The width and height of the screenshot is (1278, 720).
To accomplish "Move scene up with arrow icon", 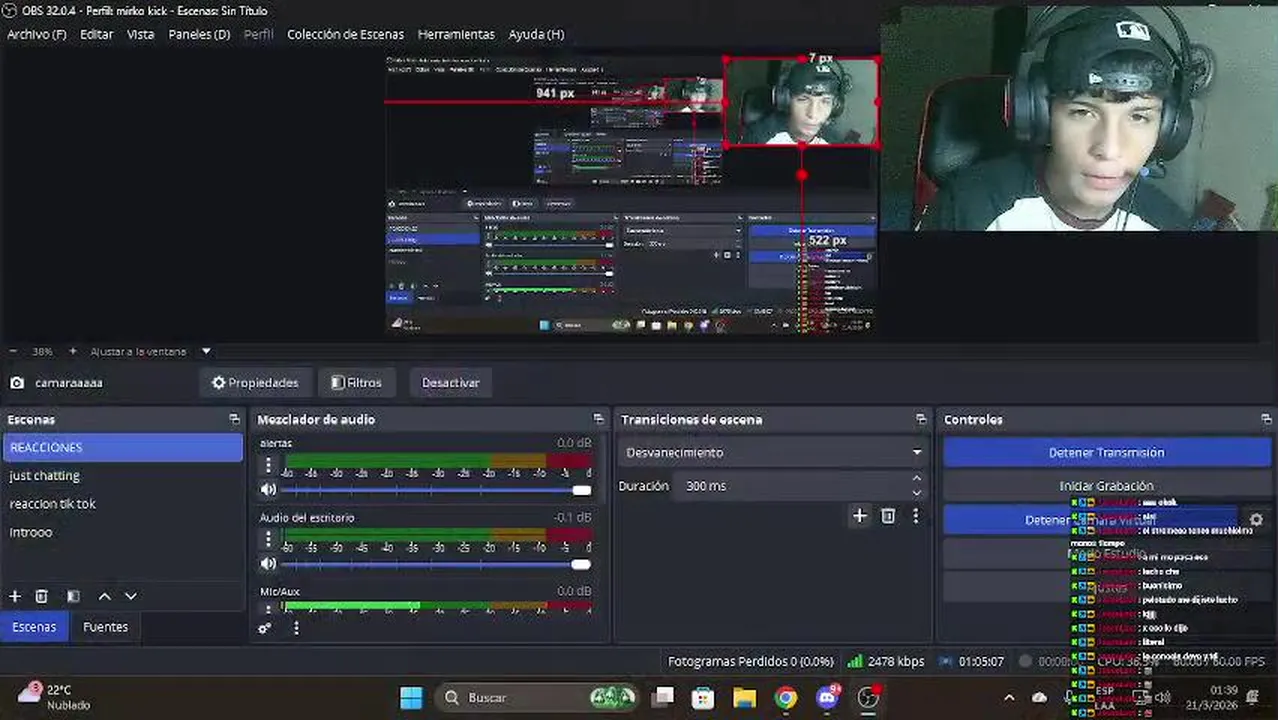I will (x=104, y=596).
